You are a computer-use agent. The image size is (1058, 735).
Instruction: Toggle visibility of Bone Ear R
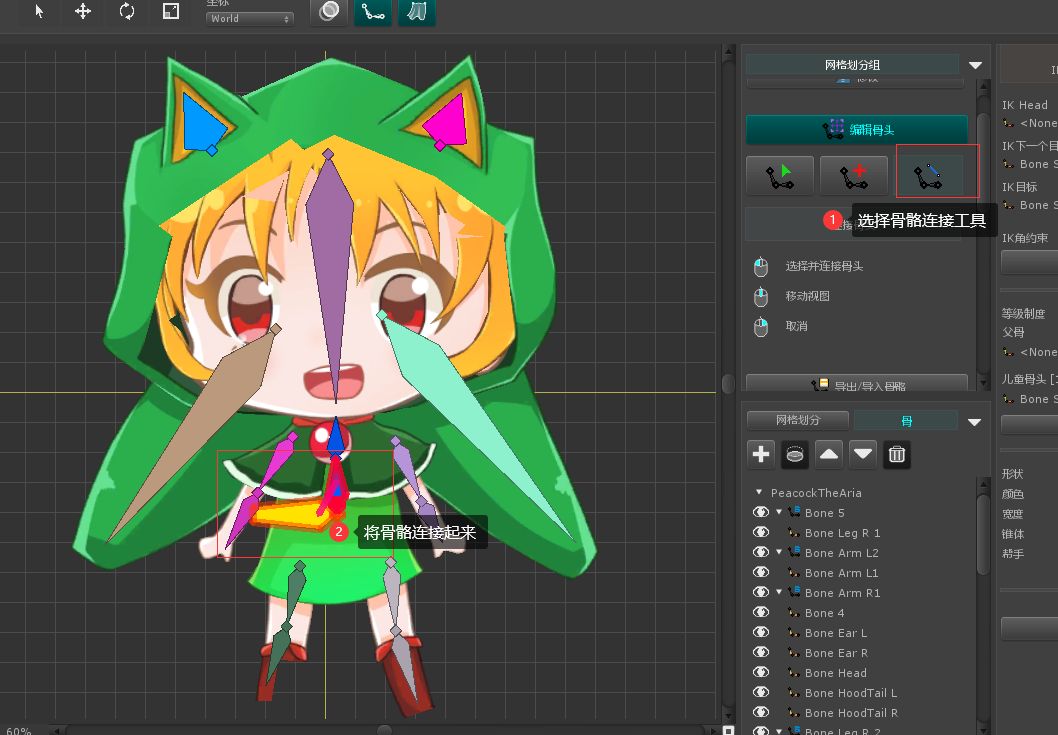(761, 652)
